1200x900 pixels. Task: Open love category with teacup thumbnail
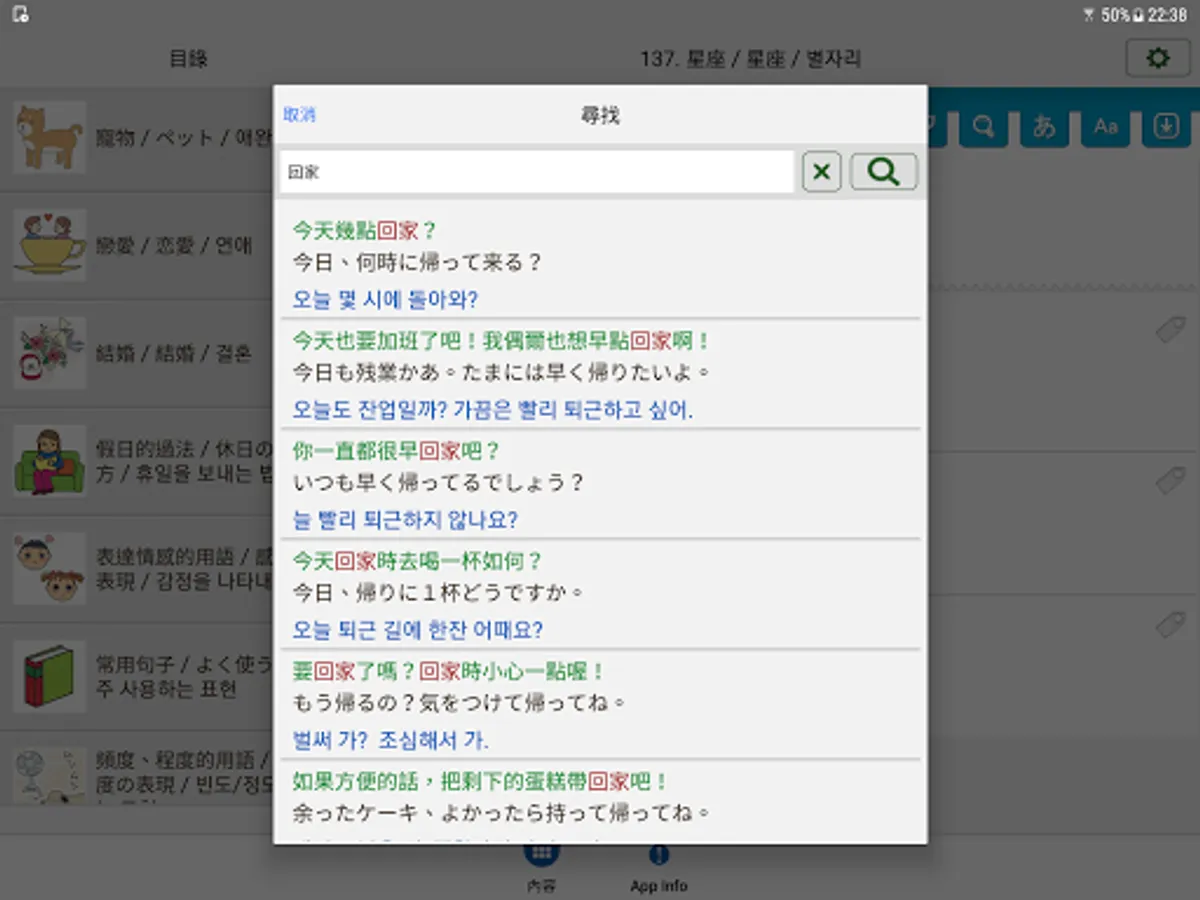click(137, 246)
